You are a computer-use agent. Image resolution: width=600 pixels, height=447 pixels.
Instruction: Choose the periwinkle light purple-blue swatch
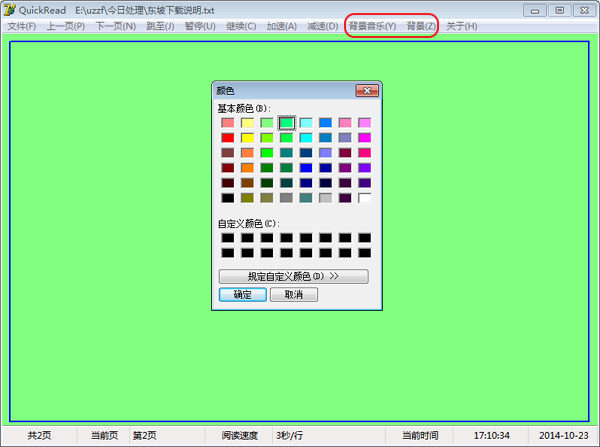tap(326, 153)
